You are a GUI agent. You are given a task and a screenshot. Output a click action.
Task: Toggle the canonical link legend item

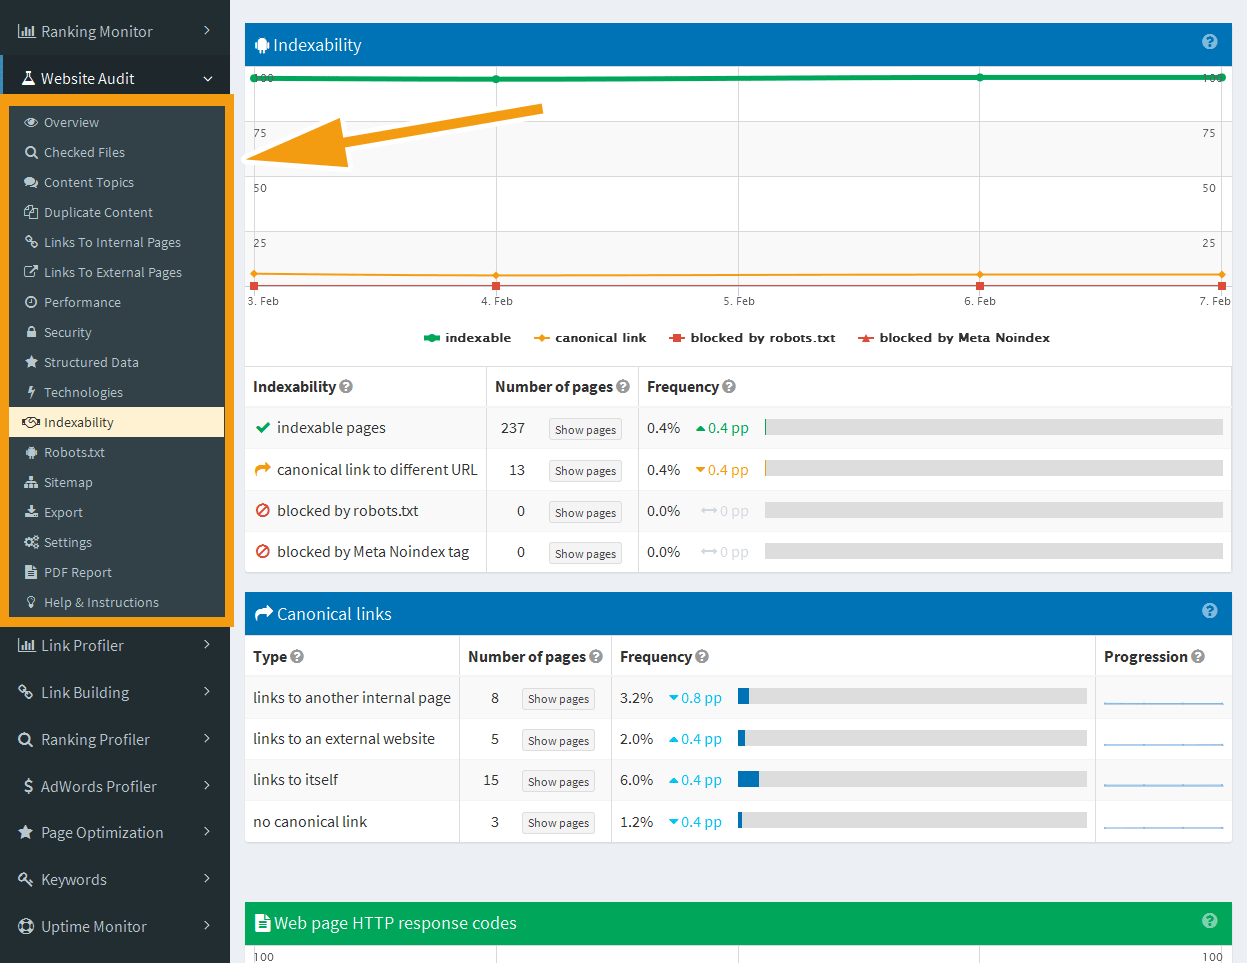coord(589,338)
